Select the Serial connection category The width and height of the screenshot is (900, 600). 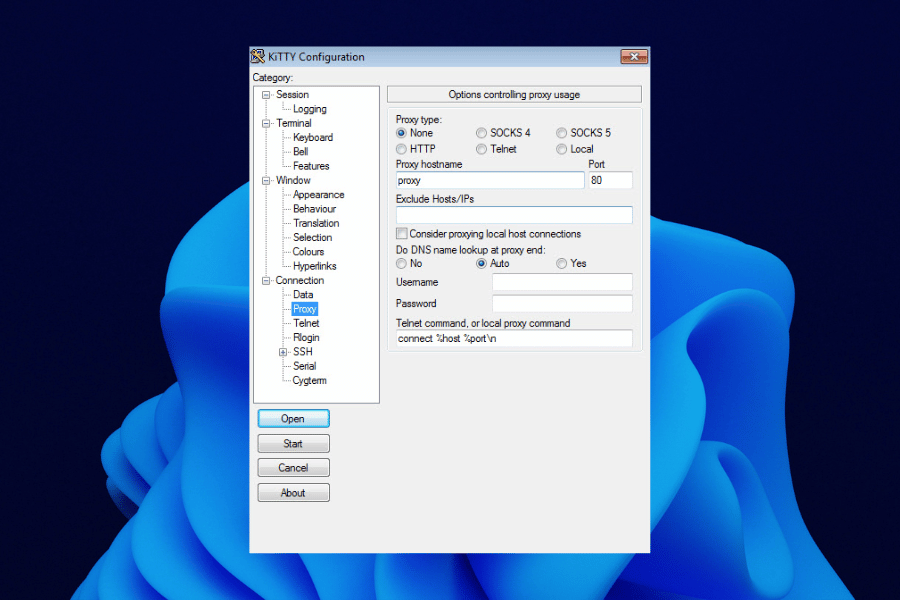click(x=304, y=366)
